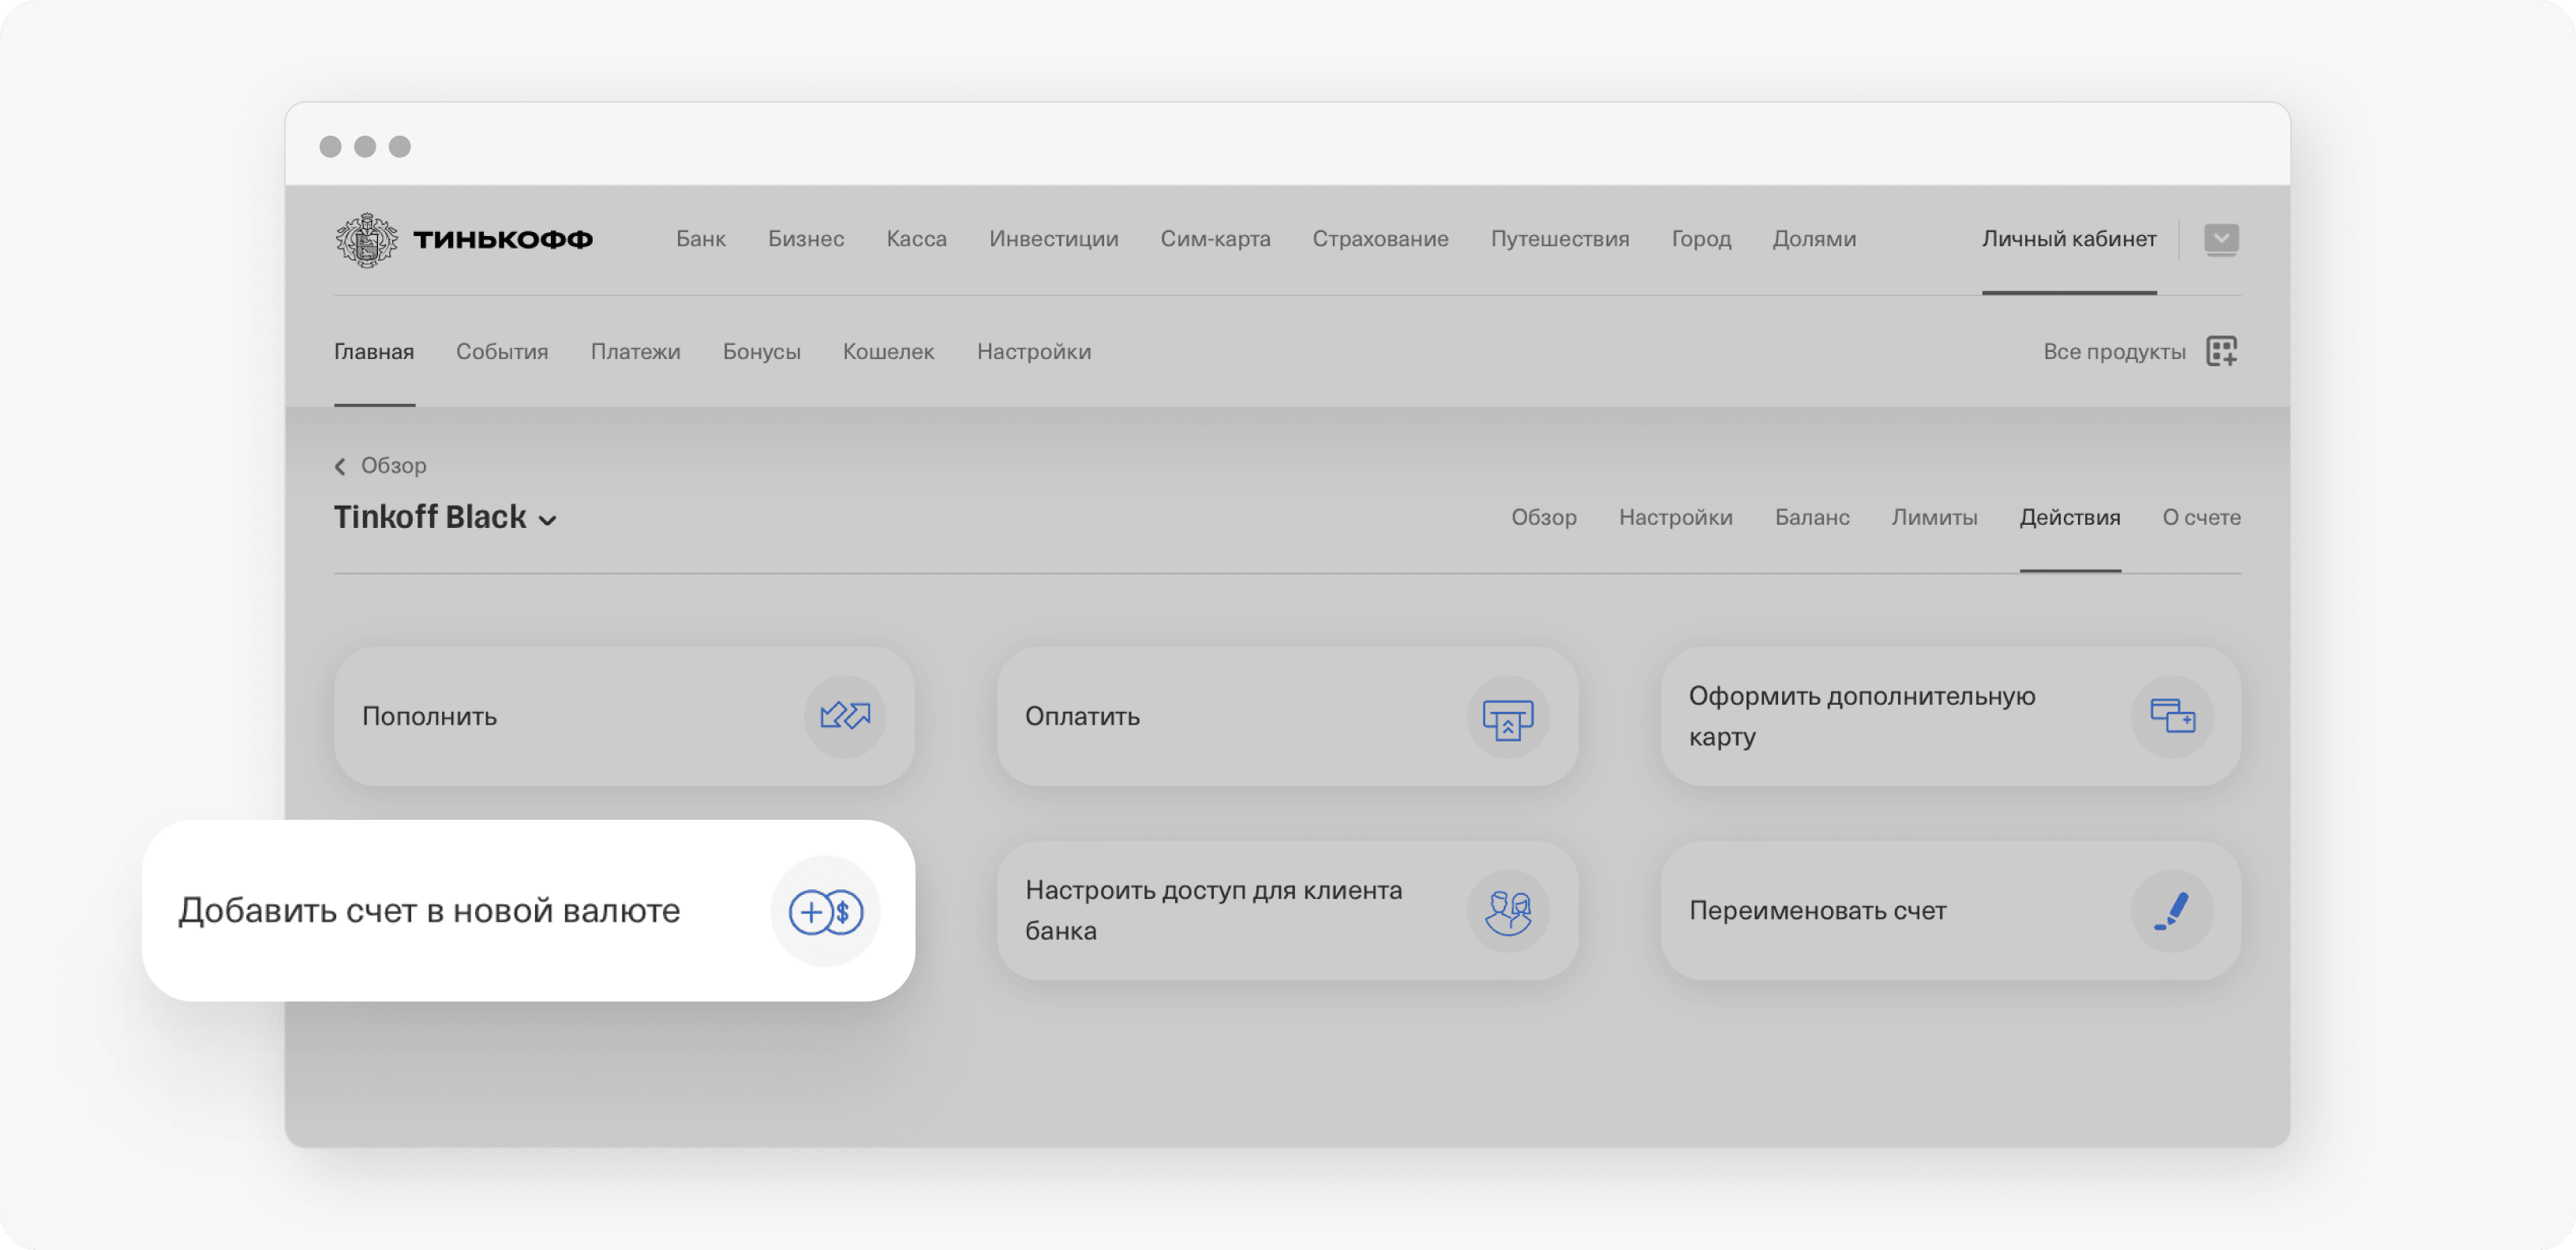Image resolution: width=2576 pixels, height=1250 pixels.
Task: Open the profile dropdown next to Личный кабинет
Action: 2221,240
